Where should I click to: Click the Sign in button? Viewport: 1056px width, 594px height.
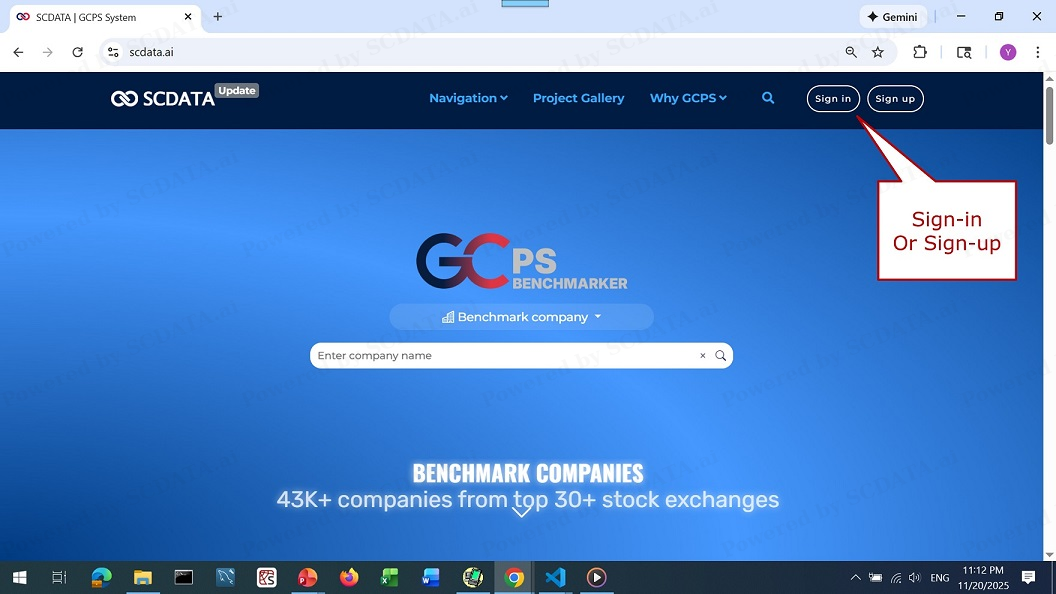[833, 99]
